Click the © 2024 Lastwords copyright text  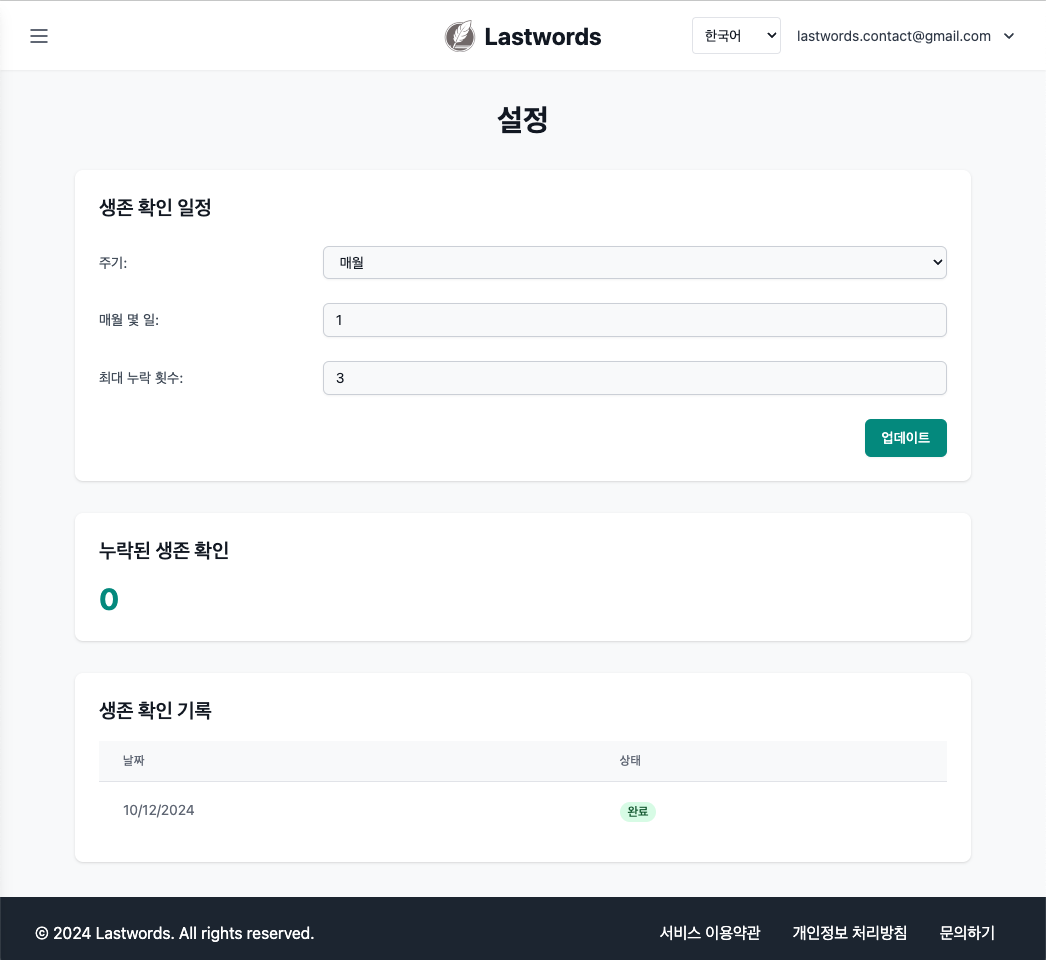click(174, 933)
